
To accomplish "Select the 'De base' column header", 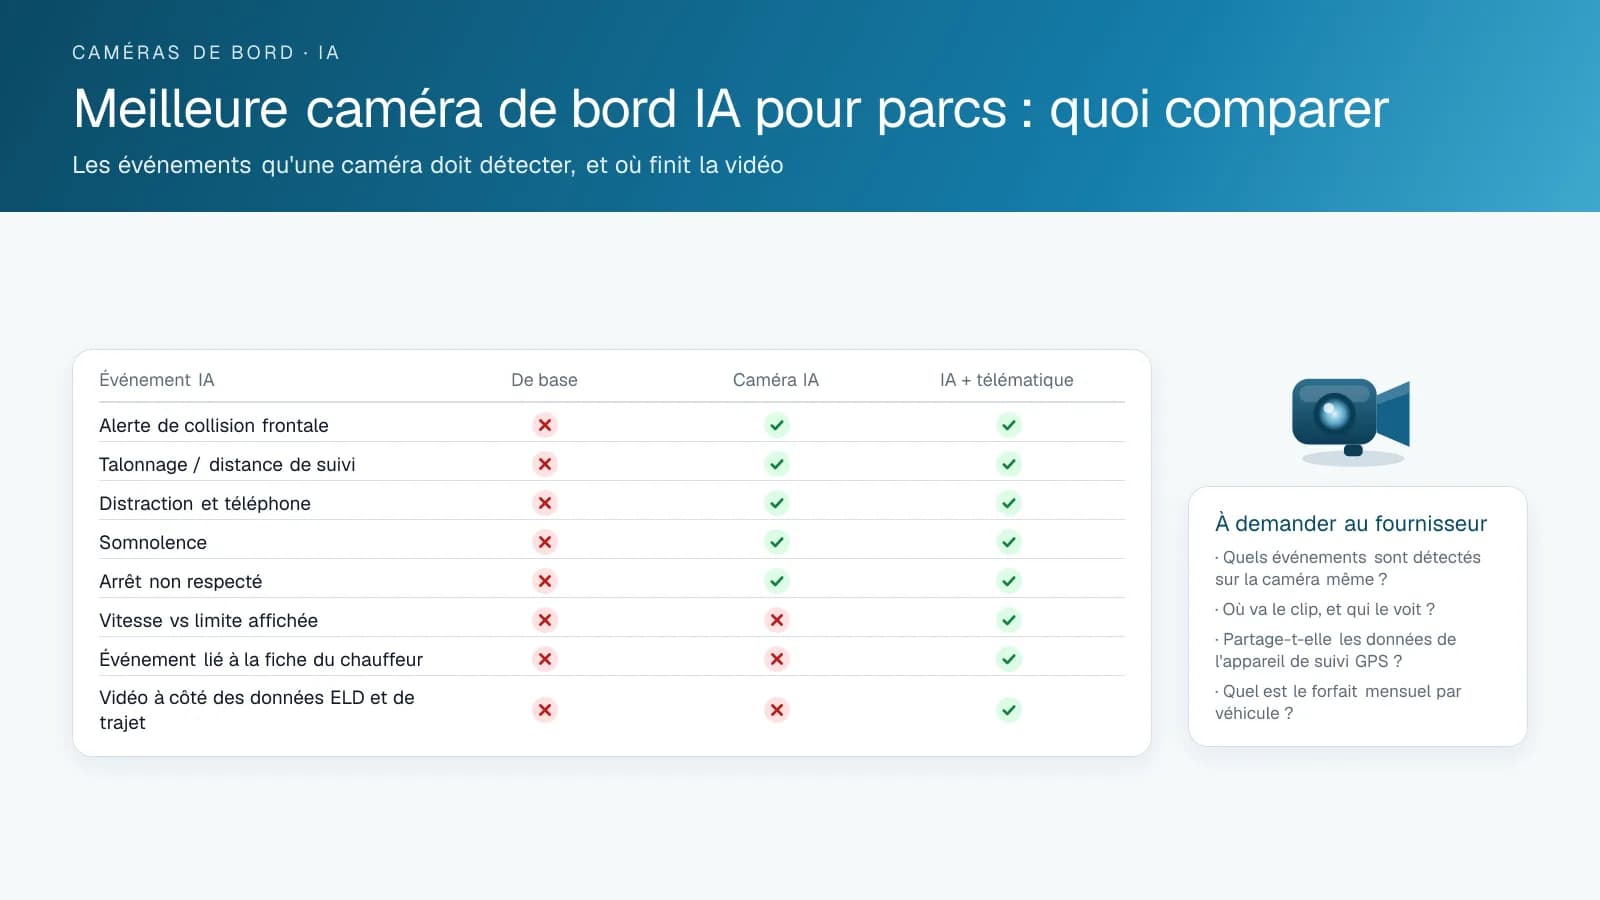I will tap(544, 380).
